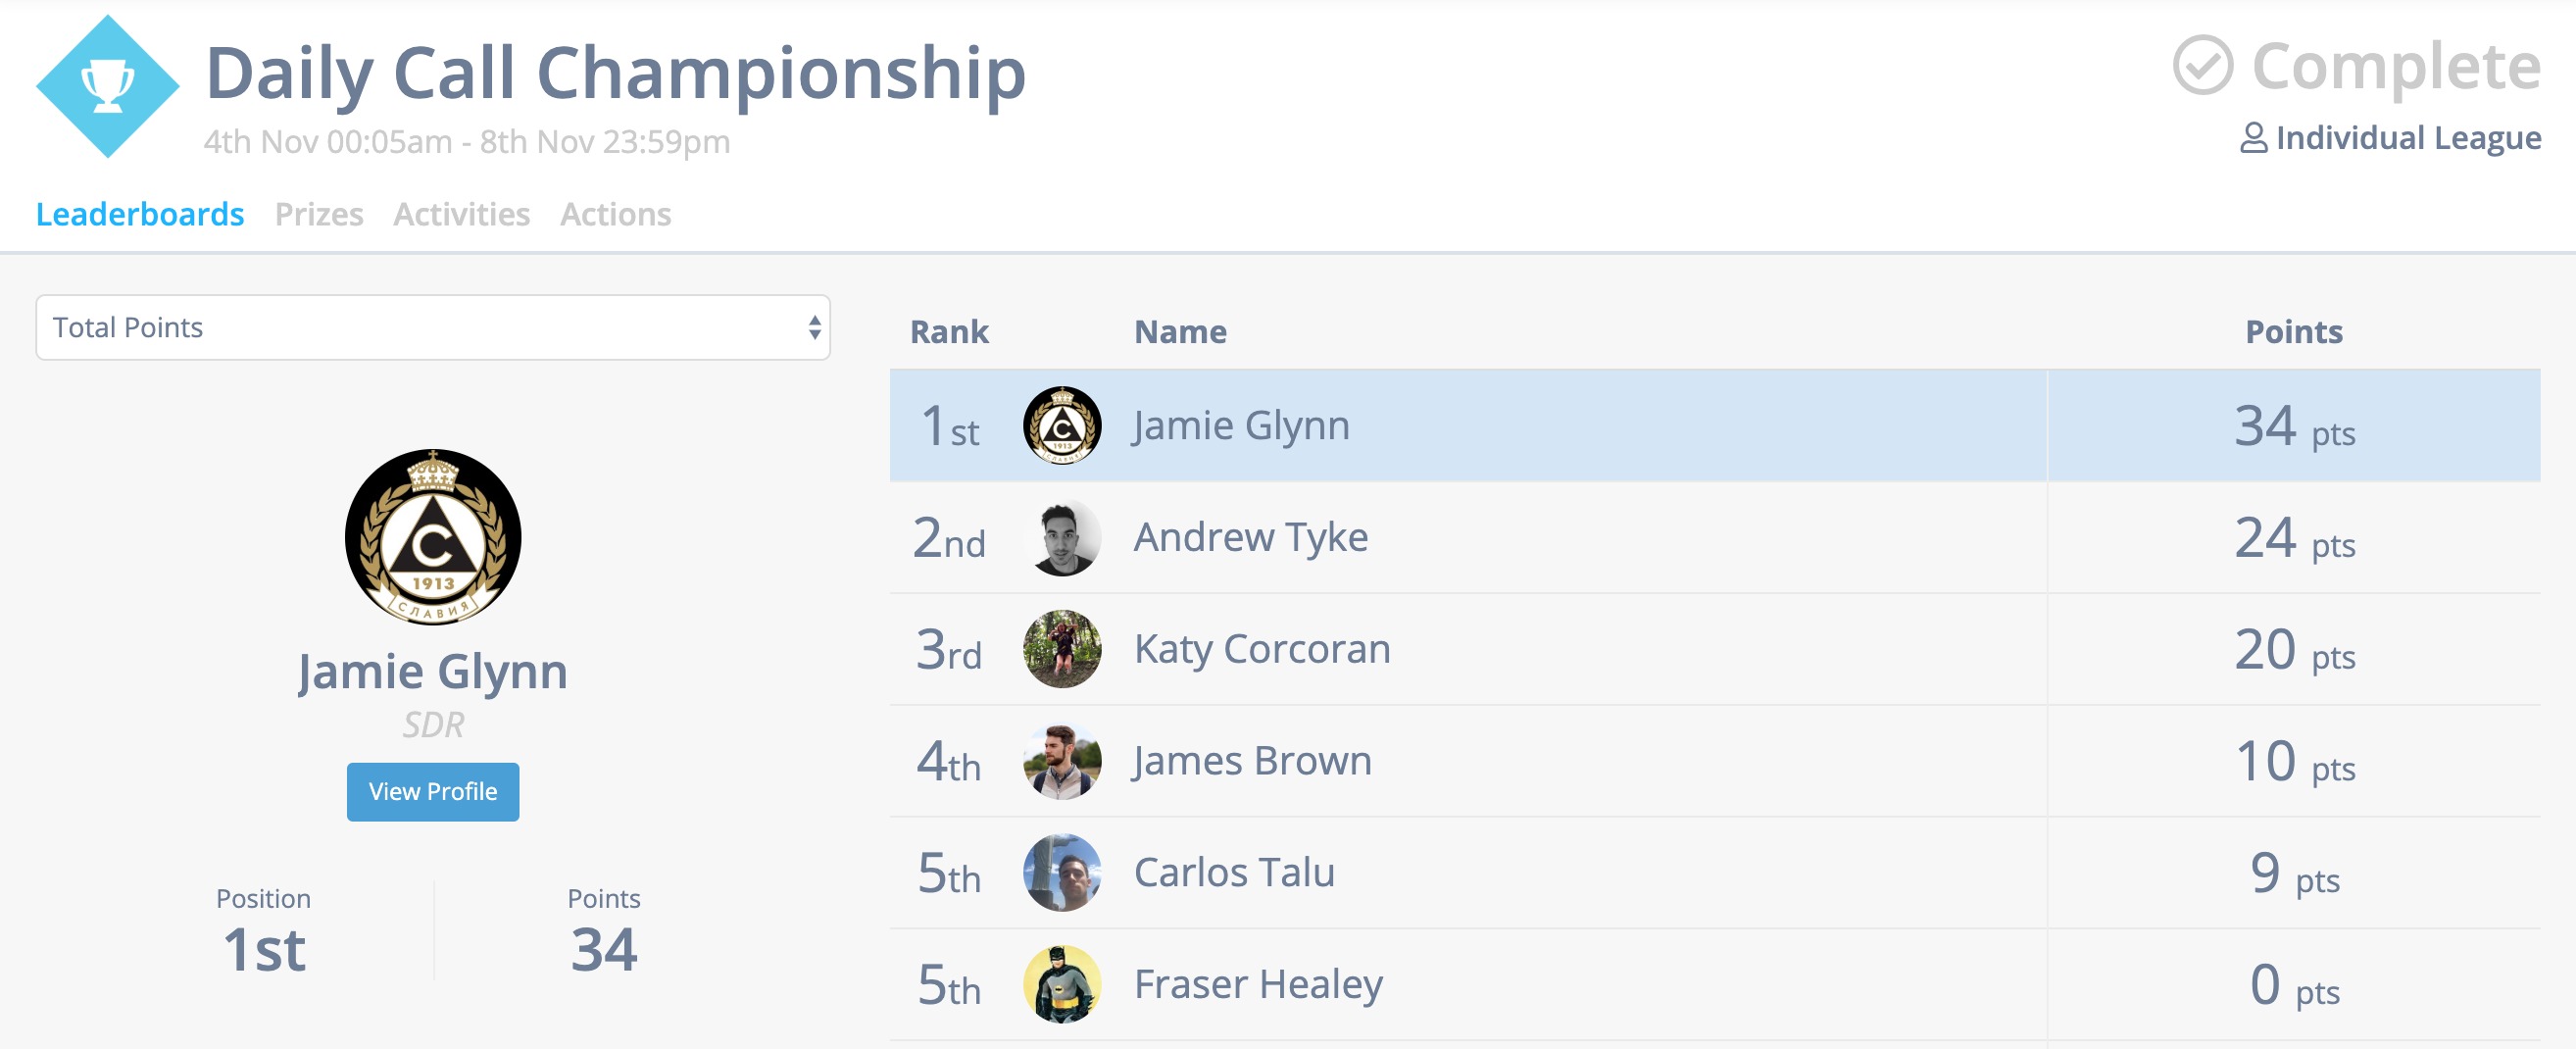Select the Leaderboards tab
The image size is (2576, 1049).
click(140, 215)
